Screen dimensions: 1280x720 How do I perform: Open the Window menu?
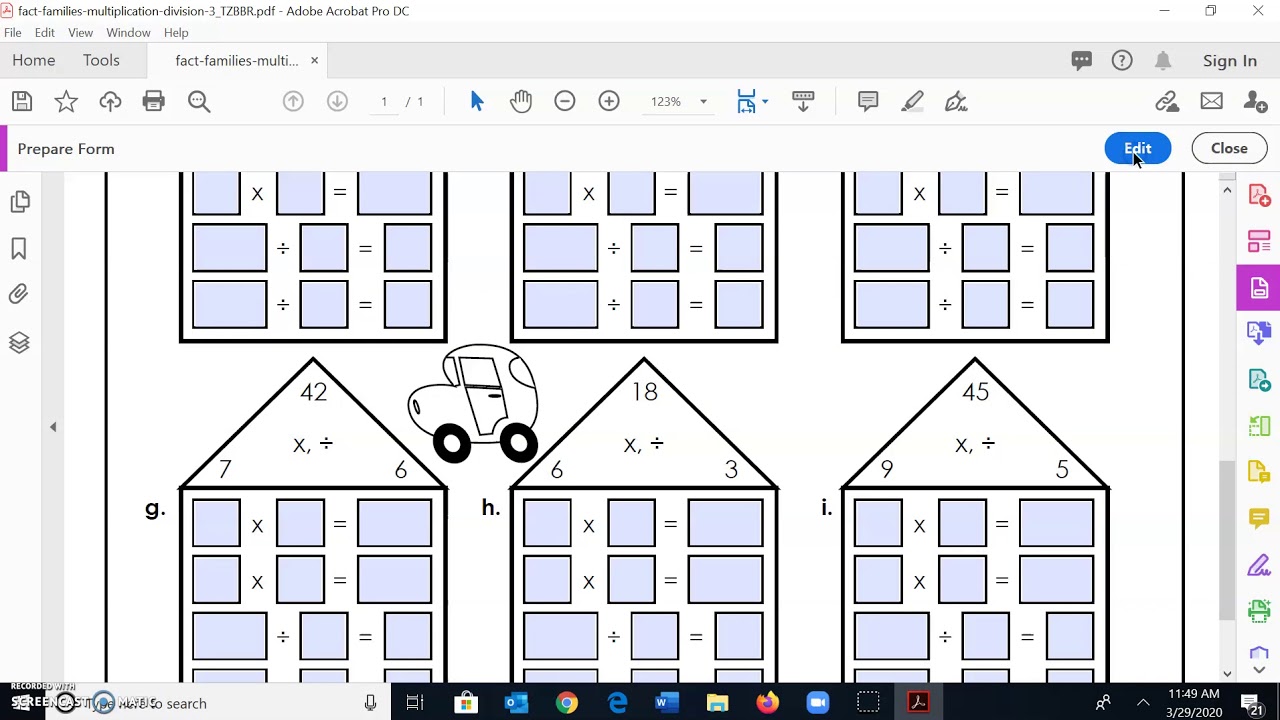point(128,32)
